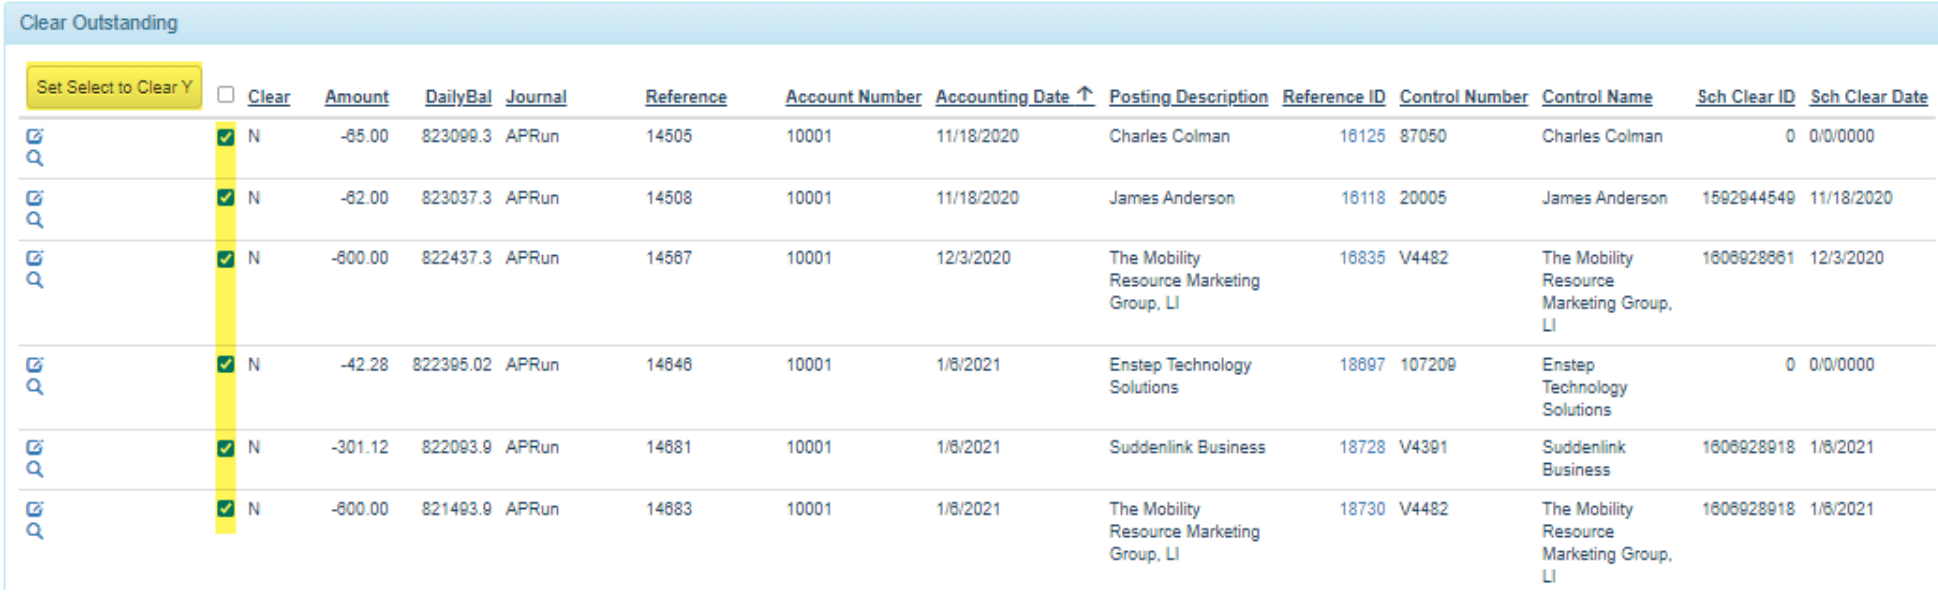The image size is (1938, 600).
Task: View details of reference 14567 row
Action: pos(35,280)
